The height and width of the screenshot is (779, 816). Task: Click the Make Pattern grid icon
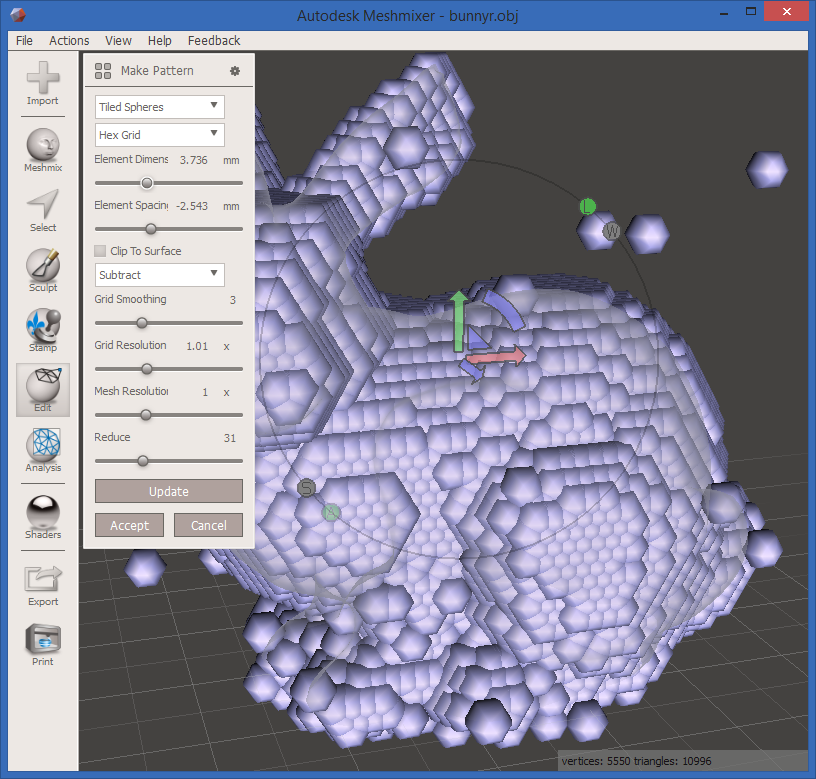click(103, 71)
